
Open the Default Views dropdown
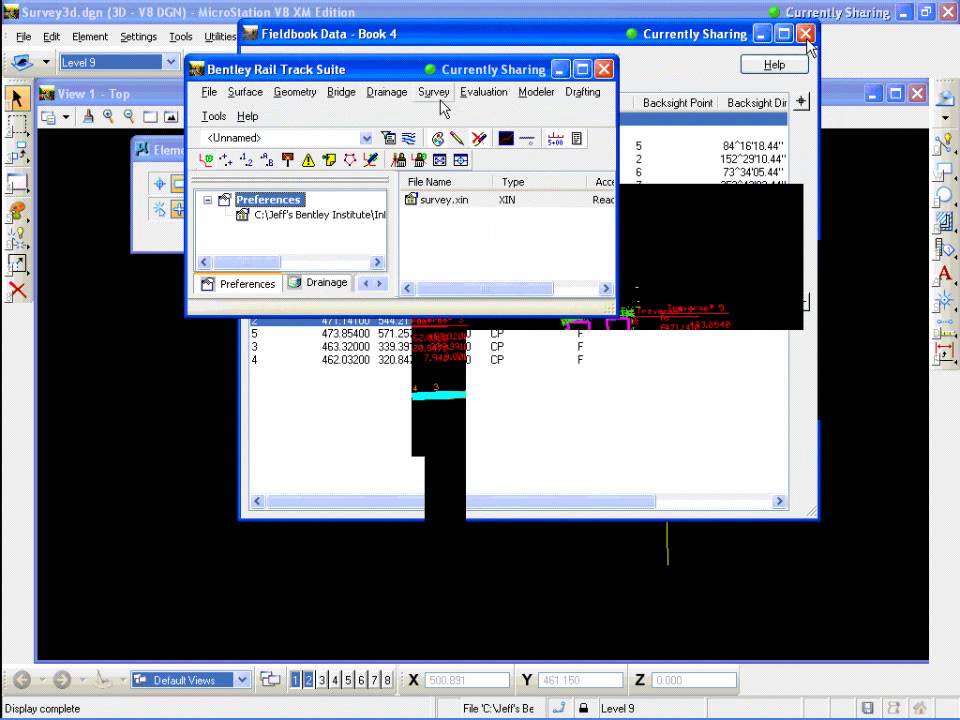[x=242, y=680]
